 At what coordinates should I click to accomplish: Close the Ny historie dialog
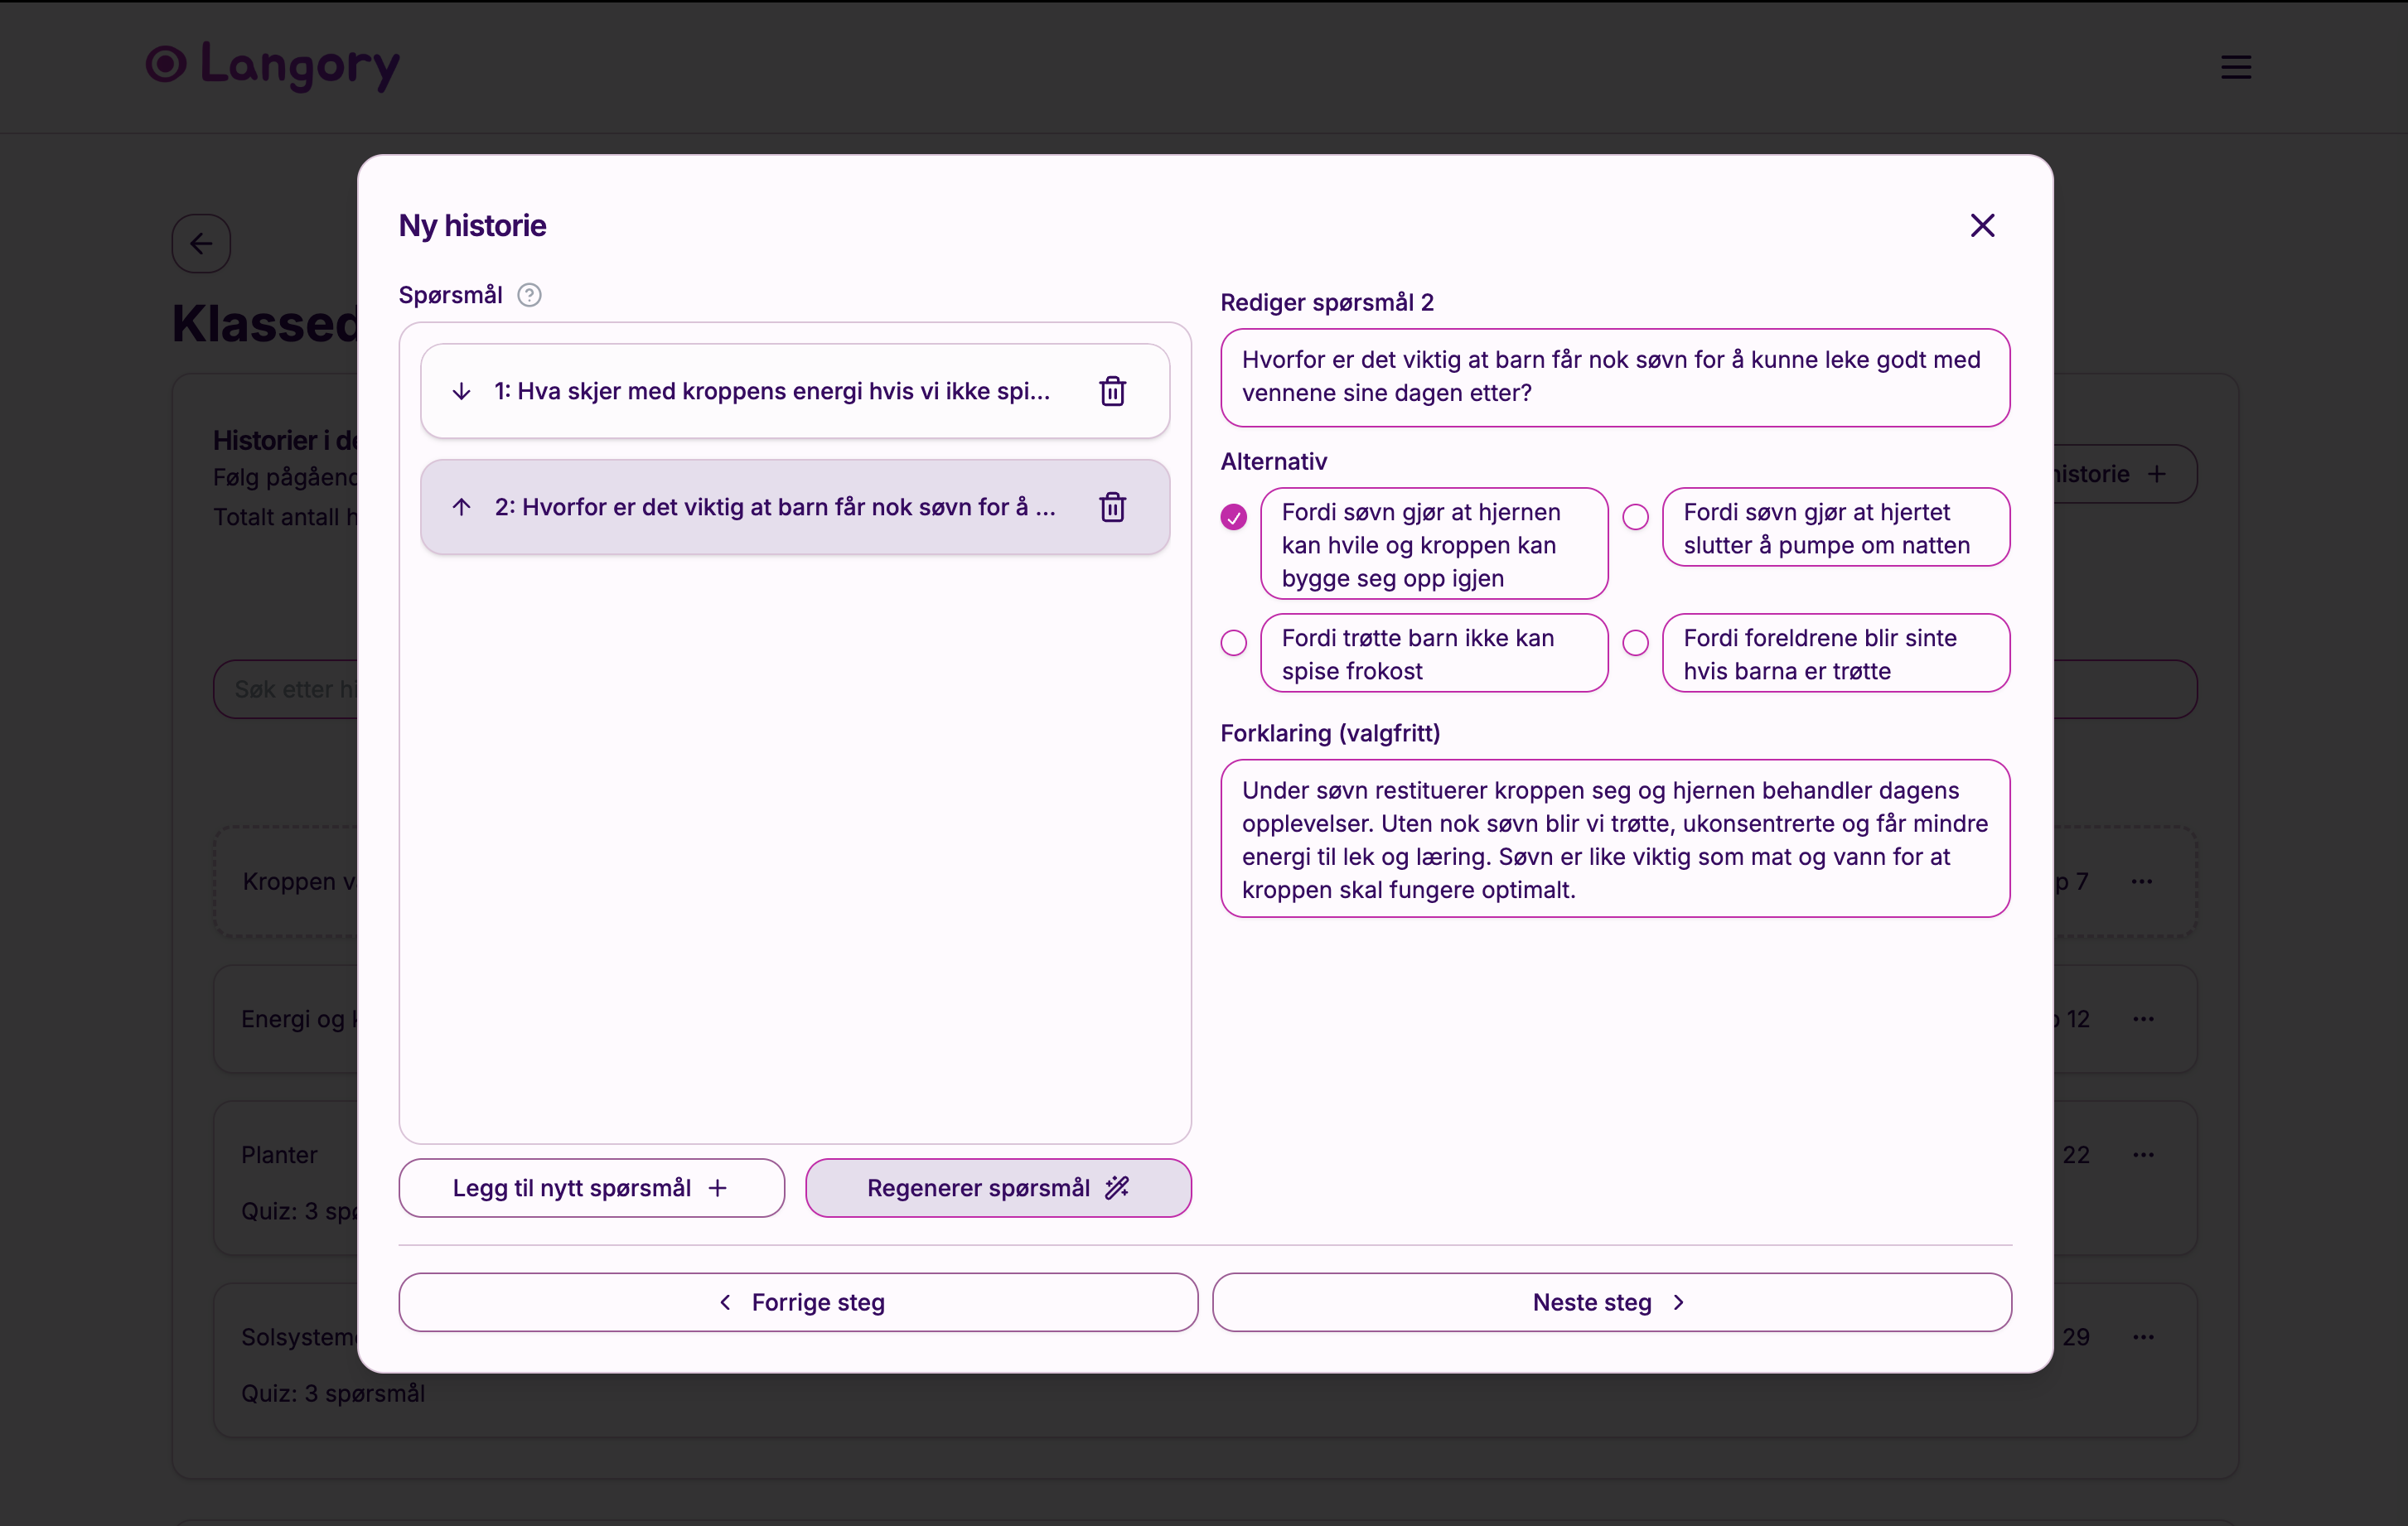tap(1982, 226)
